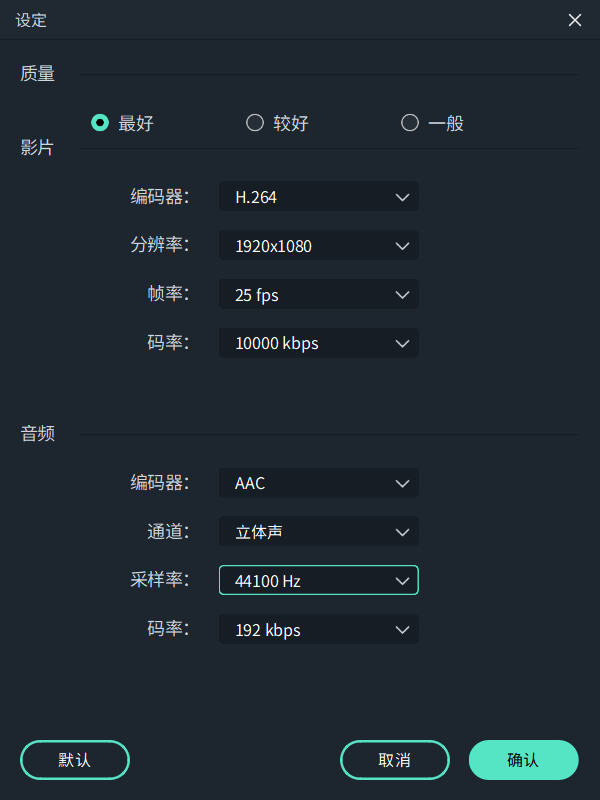The height and width of the screenshot is (800, 600).
Task: Open the sample rate dropdown showing 44100 Hz
Action: point(318,580)
